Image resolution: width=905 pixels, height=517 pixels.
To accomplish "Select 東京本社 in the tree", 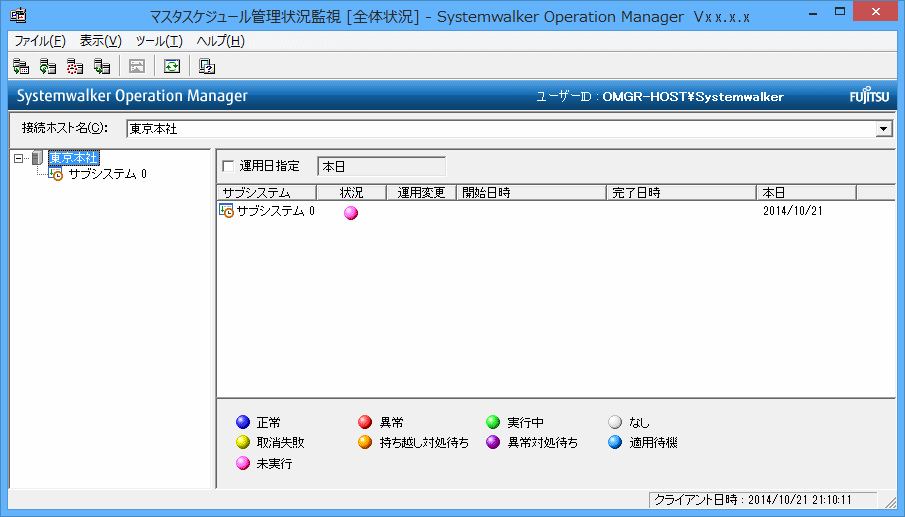I will click(73, 158).
